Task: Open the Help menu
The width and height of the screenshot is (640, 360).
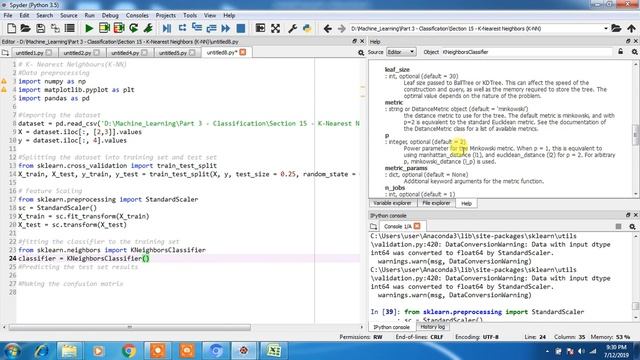Action: click(229, 15)
